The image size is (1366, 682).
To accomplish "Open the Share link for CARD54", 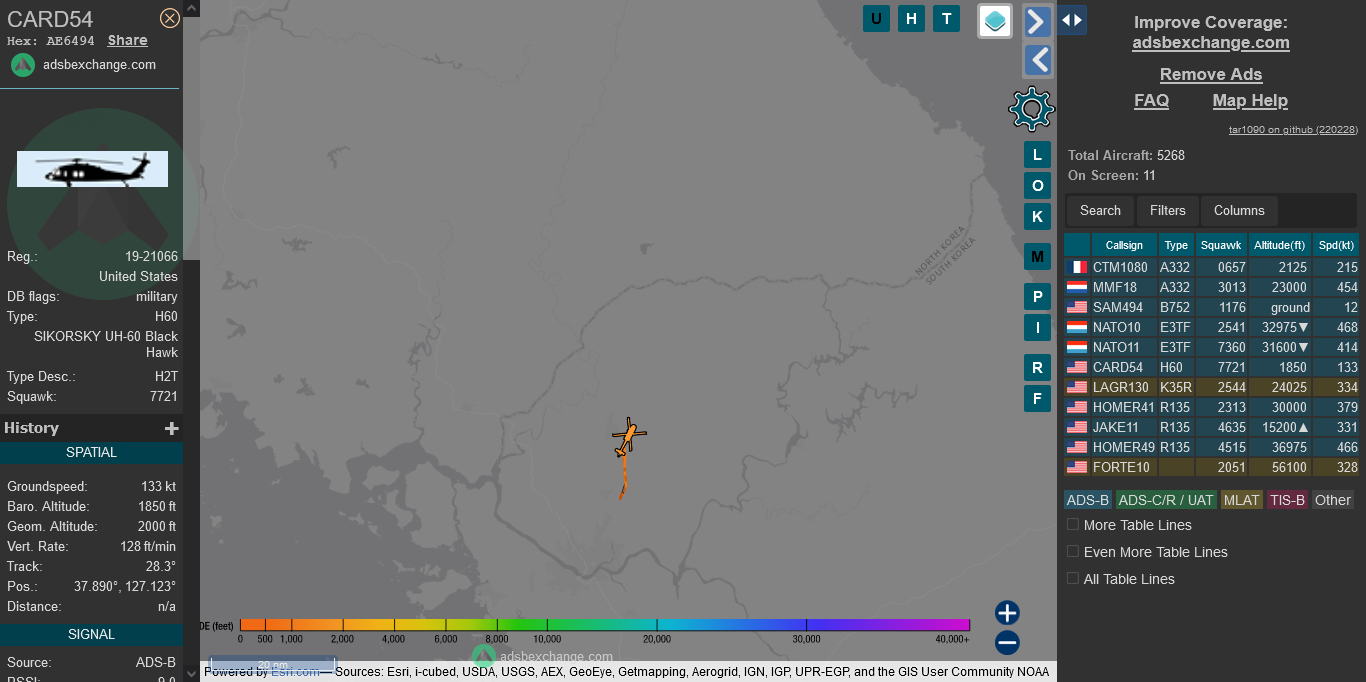I will coord(128,41).
